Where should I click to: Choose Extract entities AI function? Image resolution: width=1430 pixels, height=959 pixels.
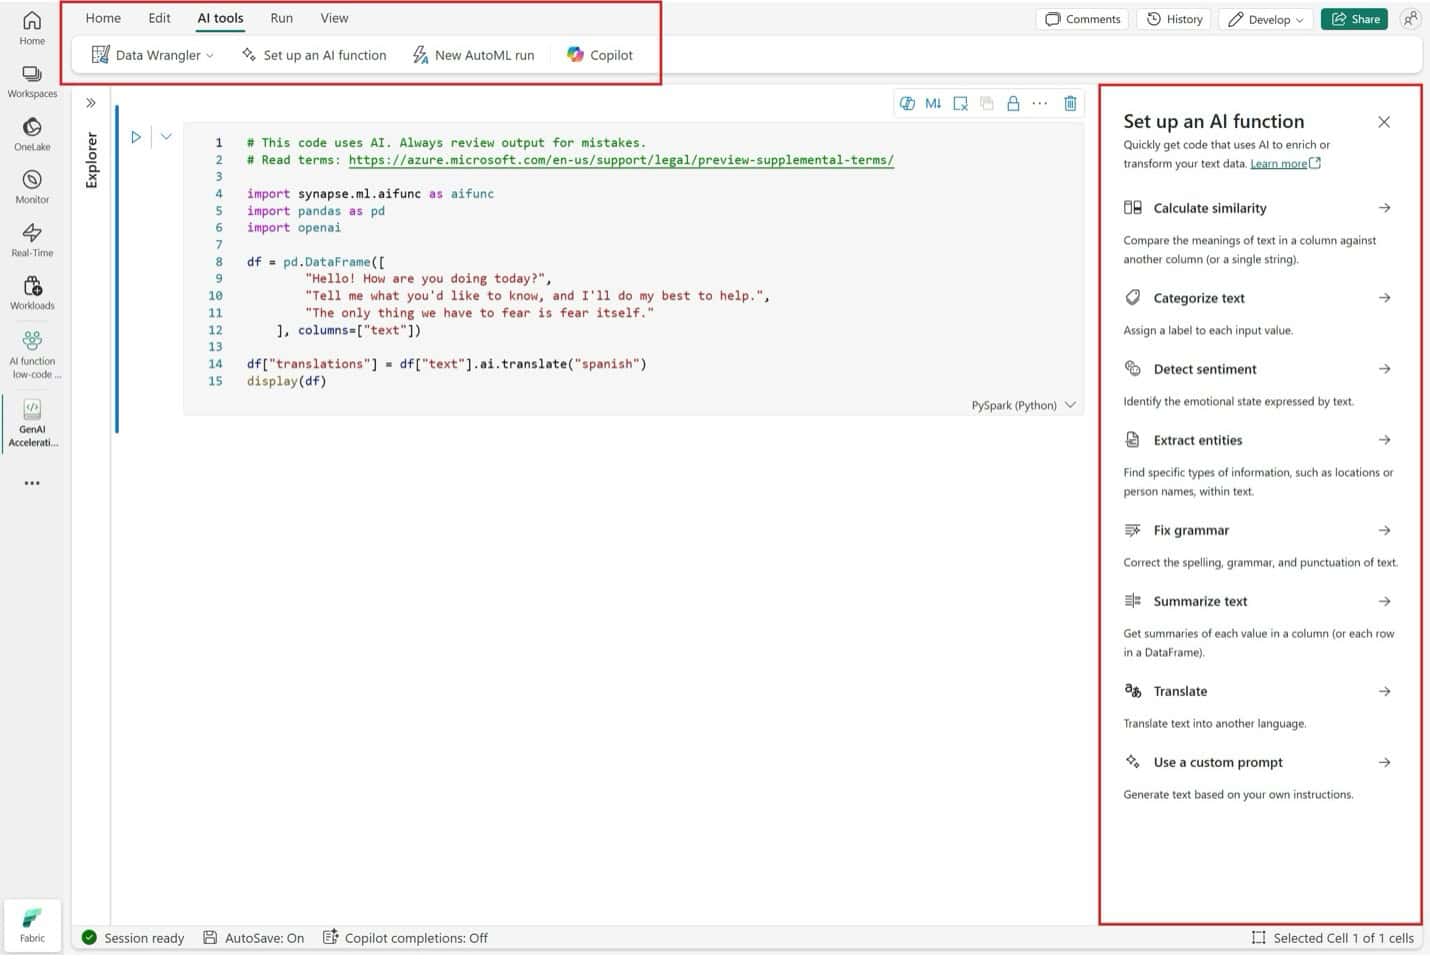pyautogui.click(x=1258, y=440)
